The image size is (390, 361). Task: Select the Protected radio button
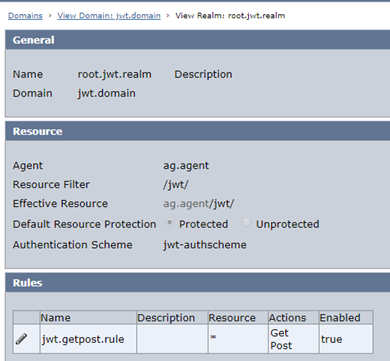169,222
